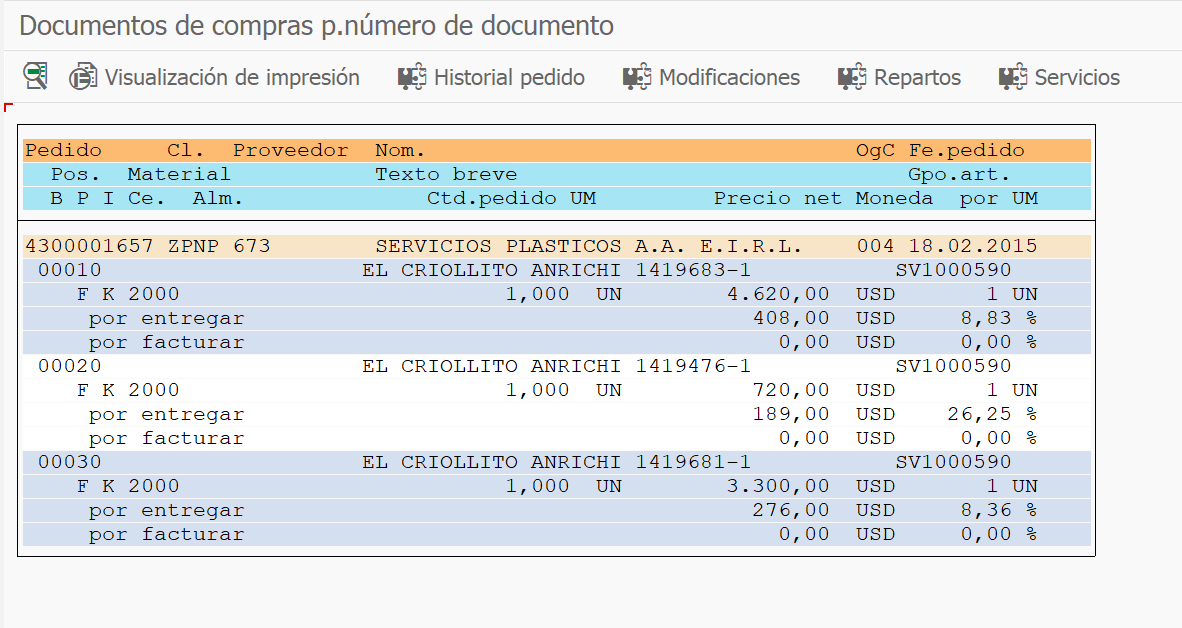Click supplier name SERVICIOS PLASTICOS A.A. E.I.R.L.
1182x628 pixels.
coord(589,246)
